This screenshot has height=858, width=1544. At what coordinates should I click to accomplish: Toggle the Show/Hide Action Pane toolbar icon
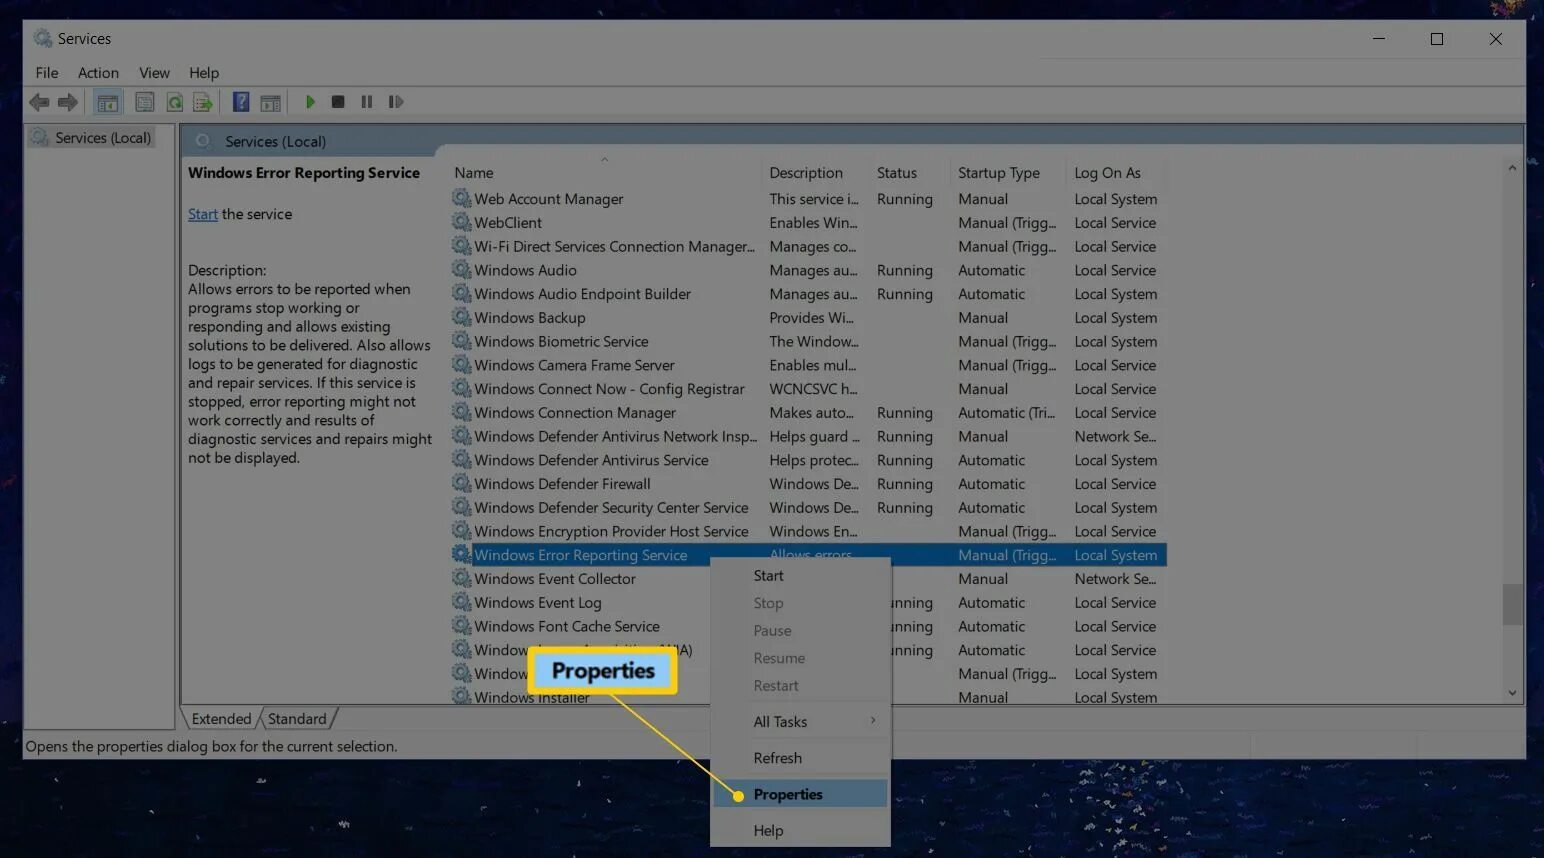point(270,102)
